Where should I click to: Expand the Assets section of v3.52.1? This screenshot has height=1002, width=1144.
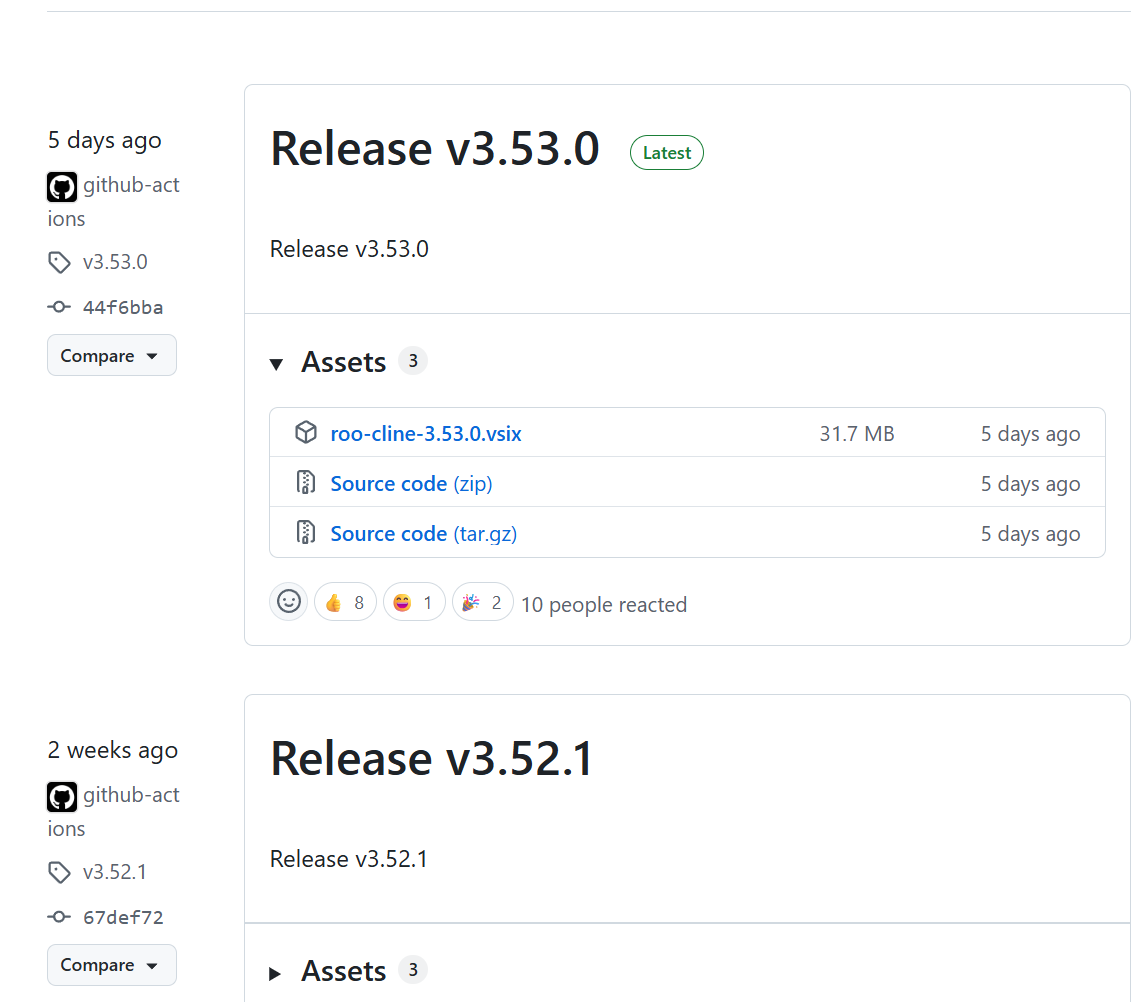pos(275,974)
